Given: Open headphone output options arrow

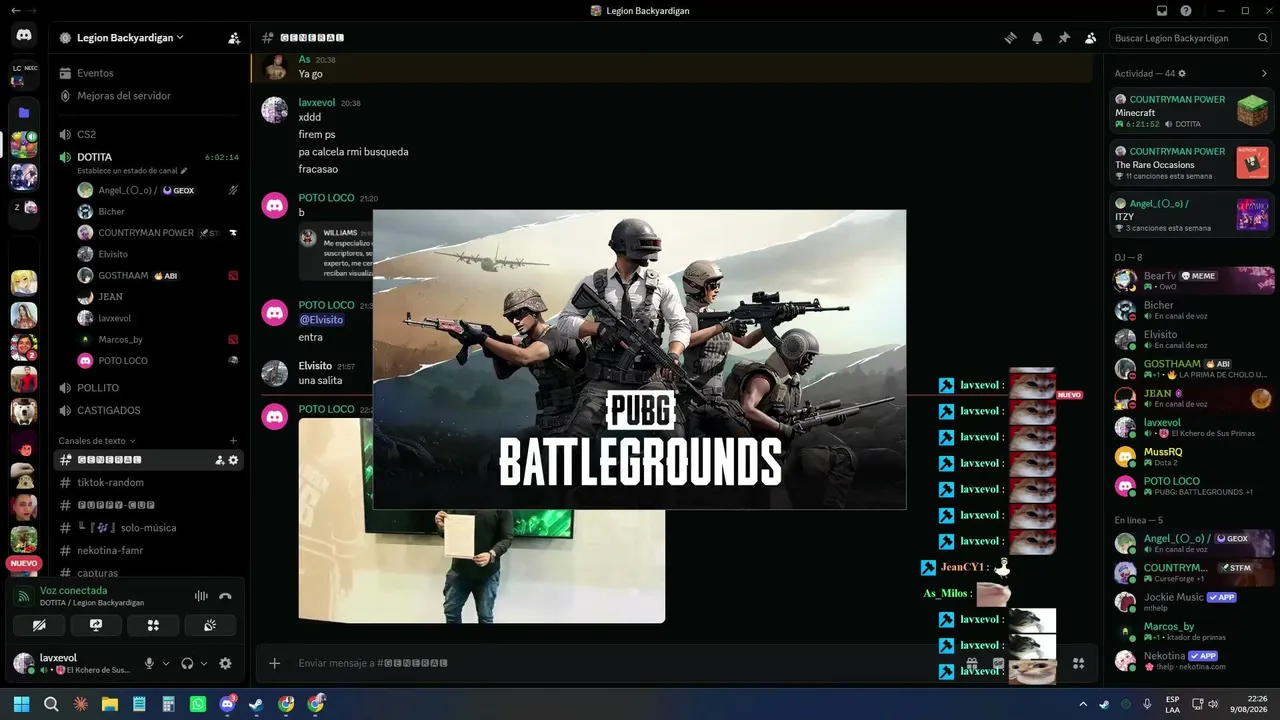Looking at the screenshot, I should [x=204, y=663].
